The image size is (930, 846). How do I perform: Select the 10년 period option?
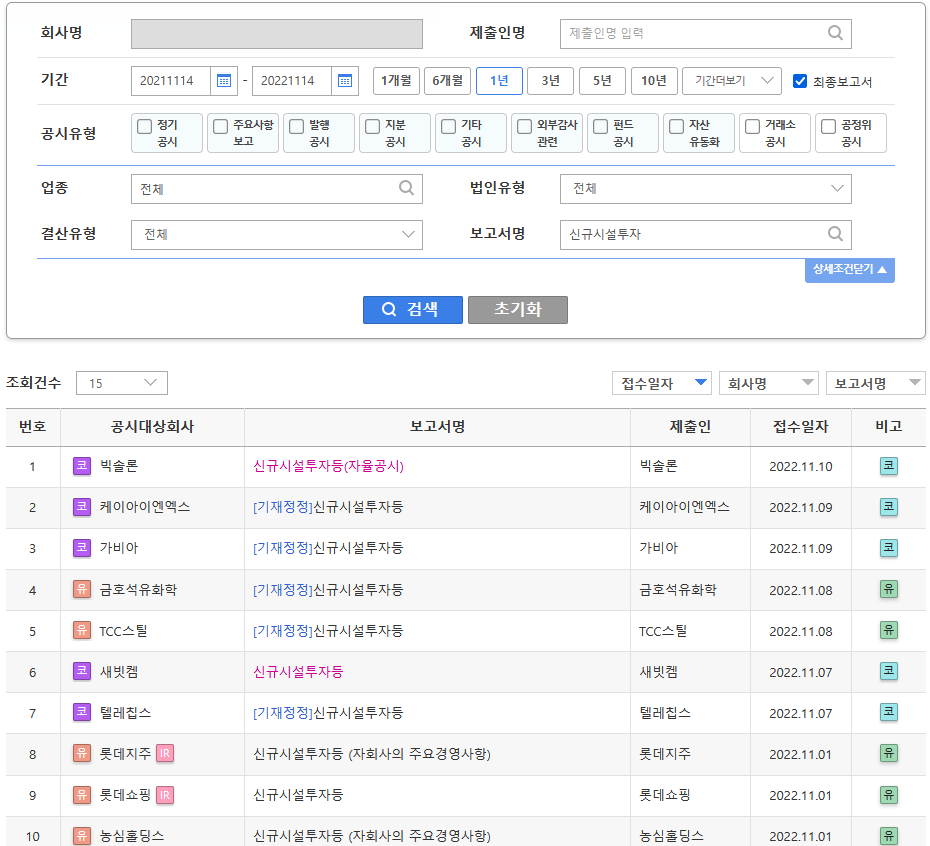[654, 81]
